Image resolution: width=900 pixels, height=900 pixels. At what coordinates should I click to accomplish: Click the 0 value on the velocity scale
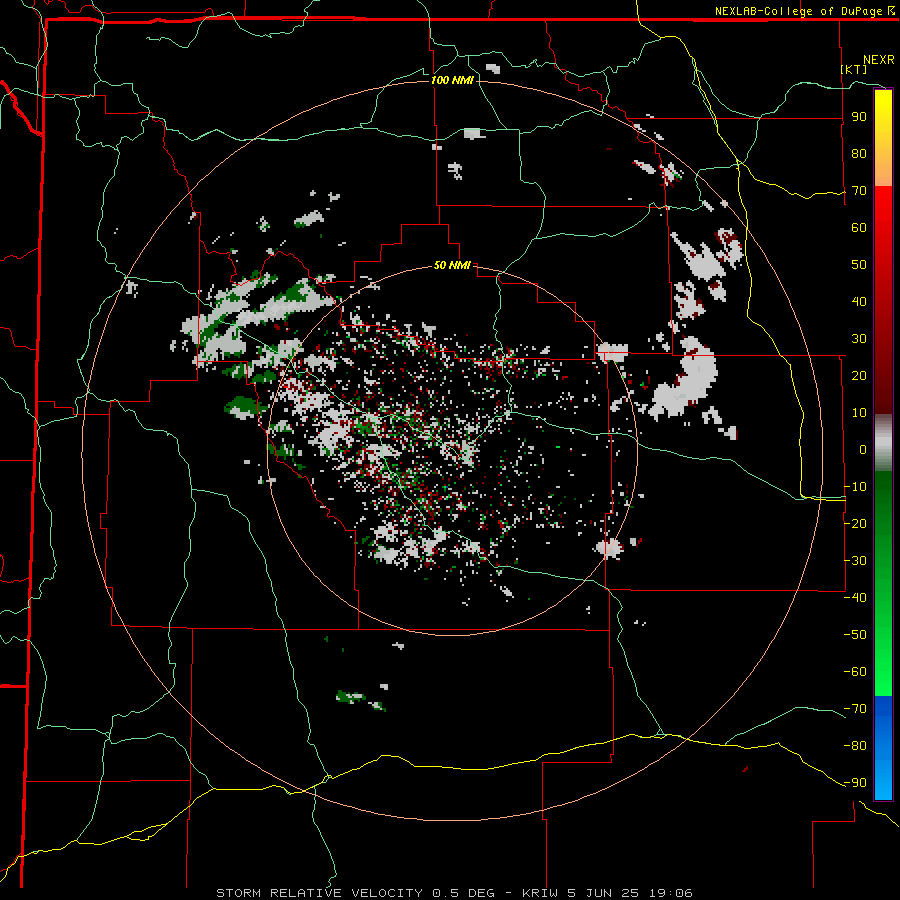pos(863,449)
